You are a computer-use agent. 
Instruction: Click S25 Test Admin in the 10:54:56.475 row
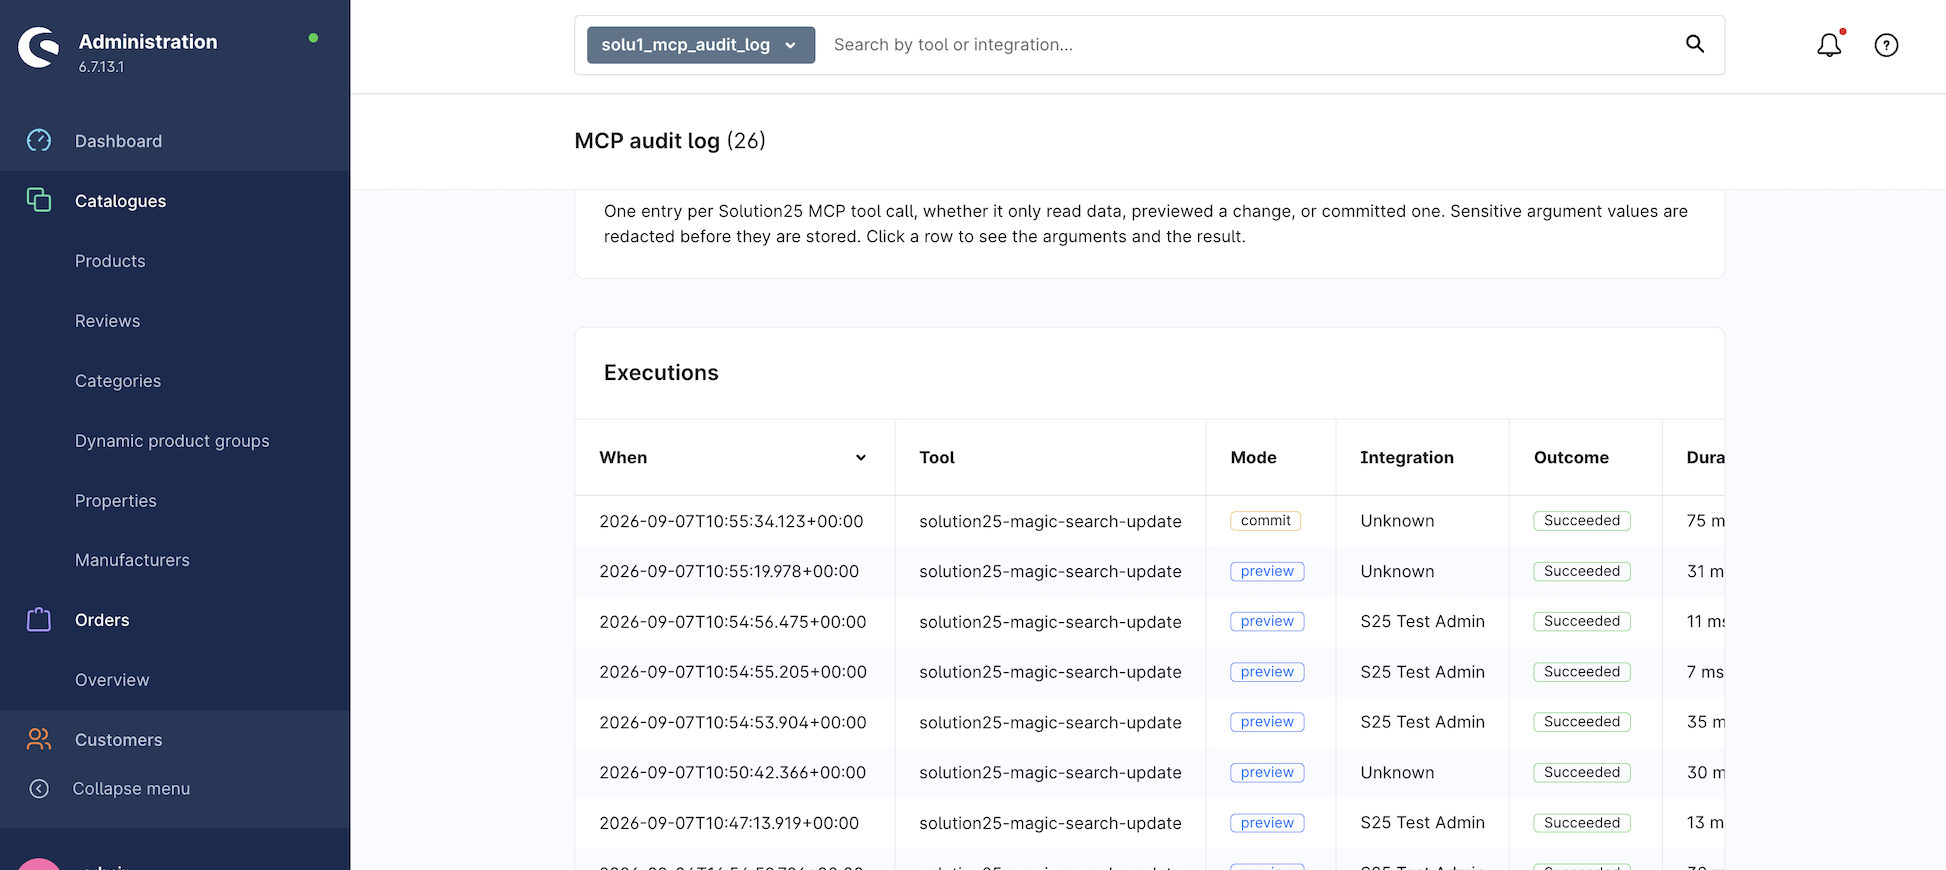(1422, 622)
